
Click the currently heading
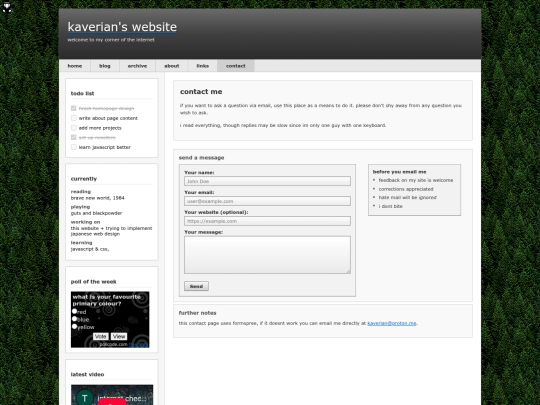(84, 179)
